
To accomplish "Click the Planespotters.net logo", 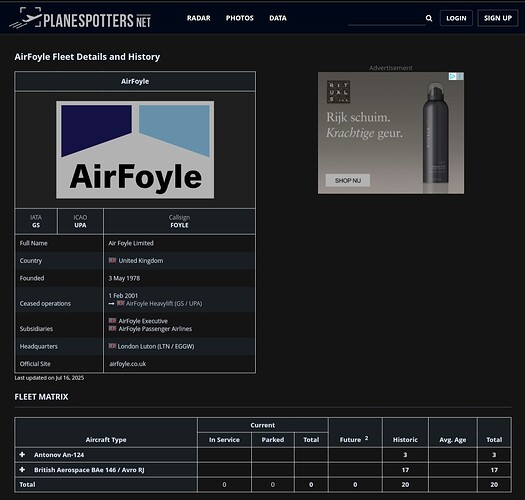I will coord(80,18).
